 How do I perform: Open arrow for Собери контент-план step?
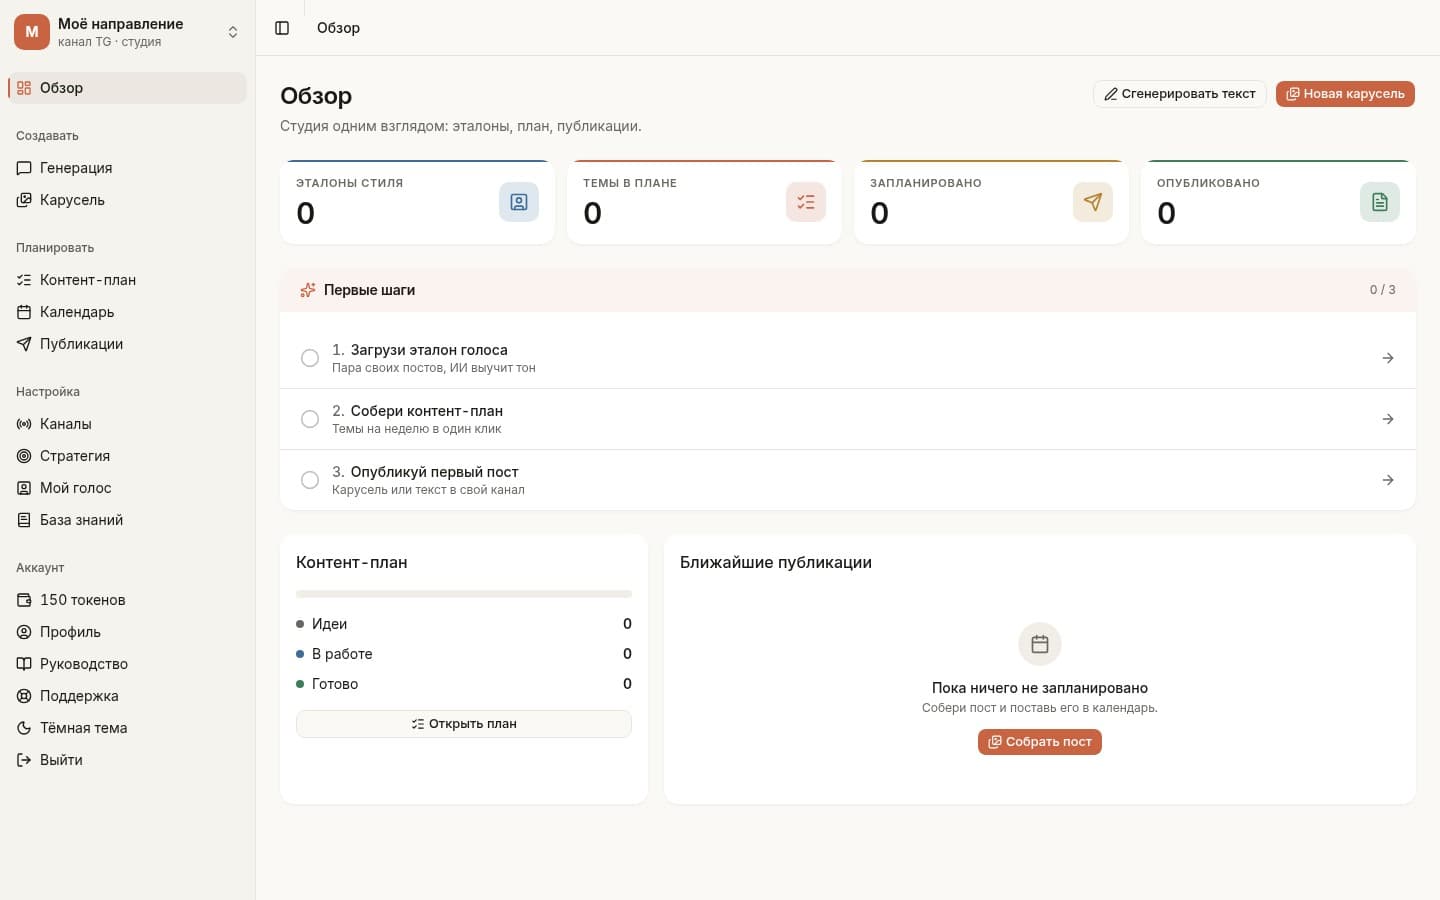[x=1388, y=419]
